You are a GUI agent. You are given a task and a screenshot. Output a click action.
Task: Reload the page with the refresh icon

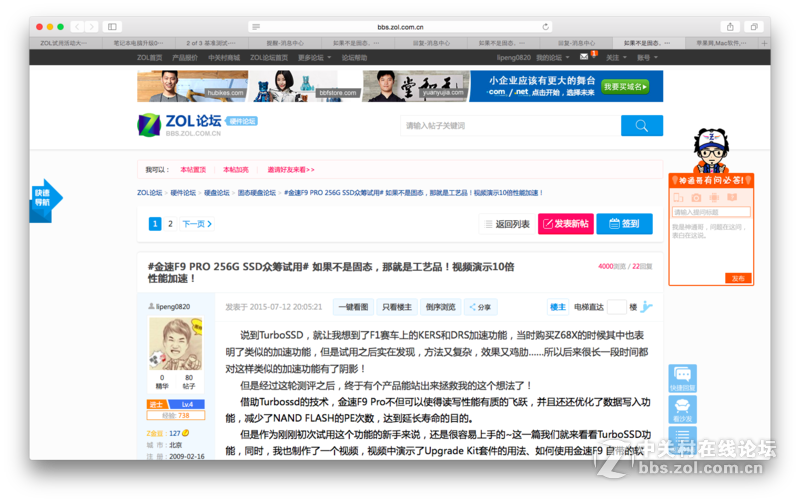(545, 27)
